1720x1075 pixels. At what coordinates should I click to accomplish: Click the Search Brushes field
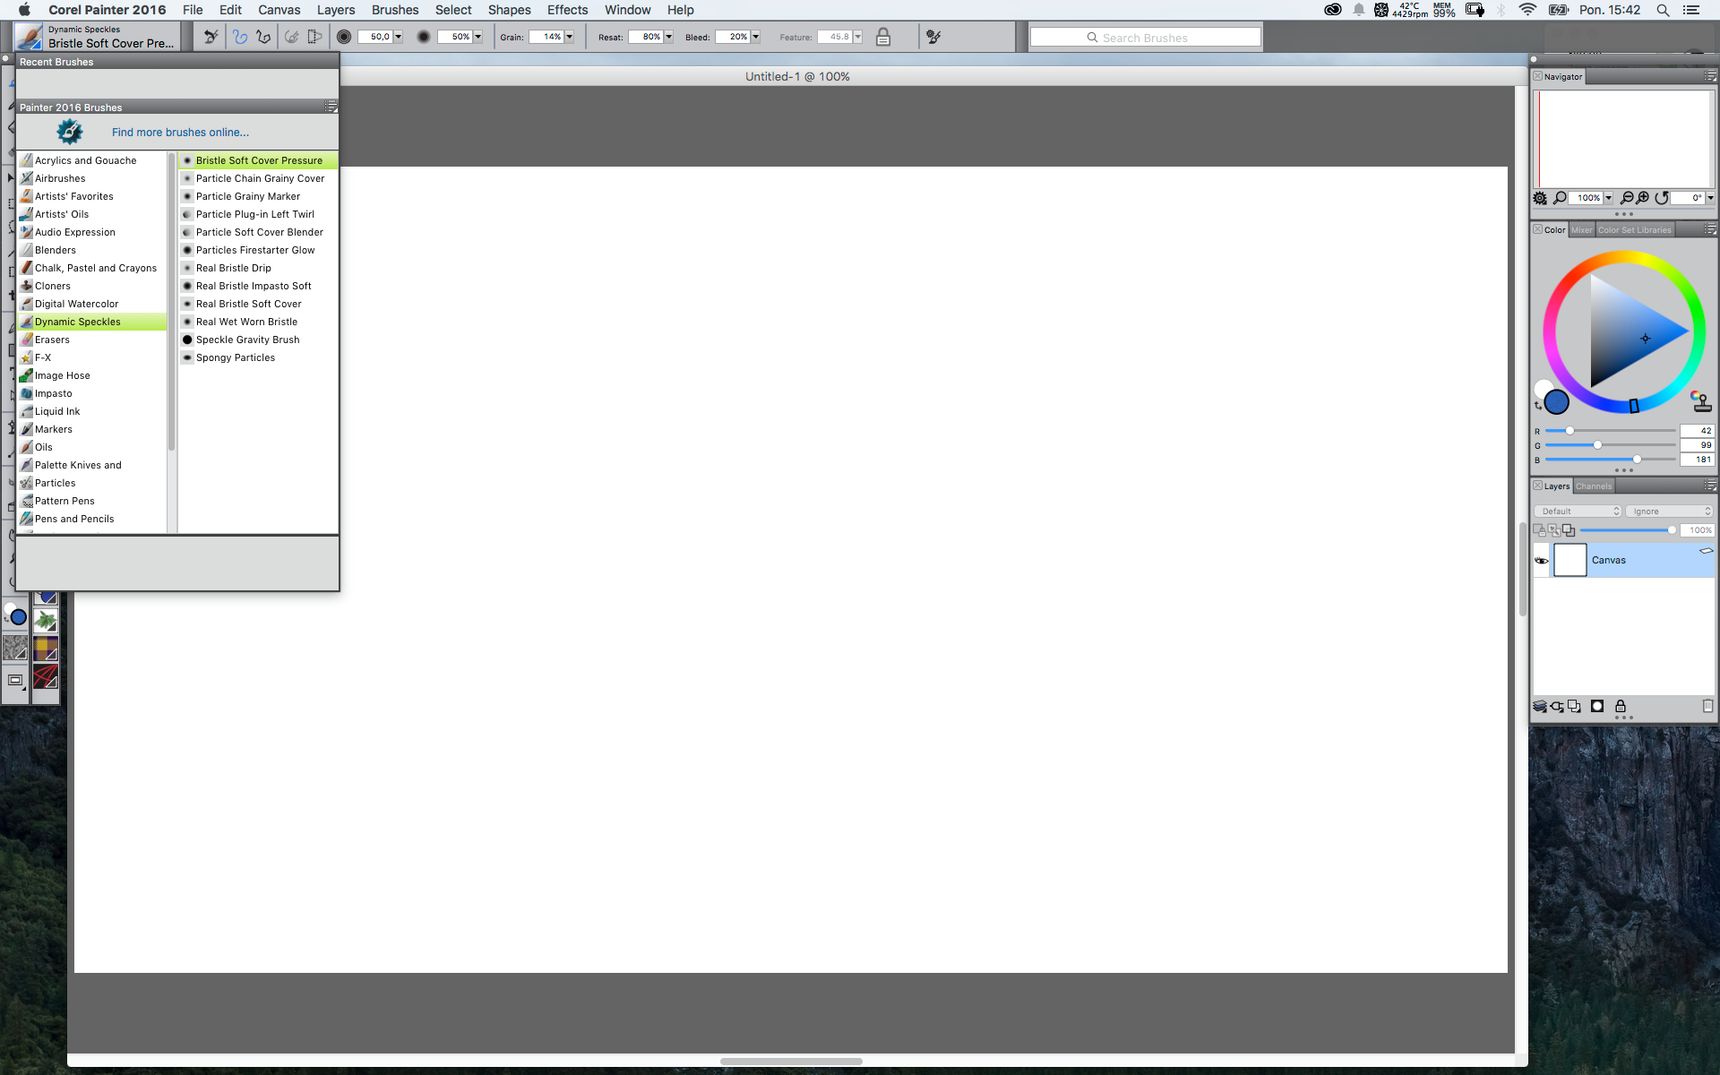[1145, 37]
